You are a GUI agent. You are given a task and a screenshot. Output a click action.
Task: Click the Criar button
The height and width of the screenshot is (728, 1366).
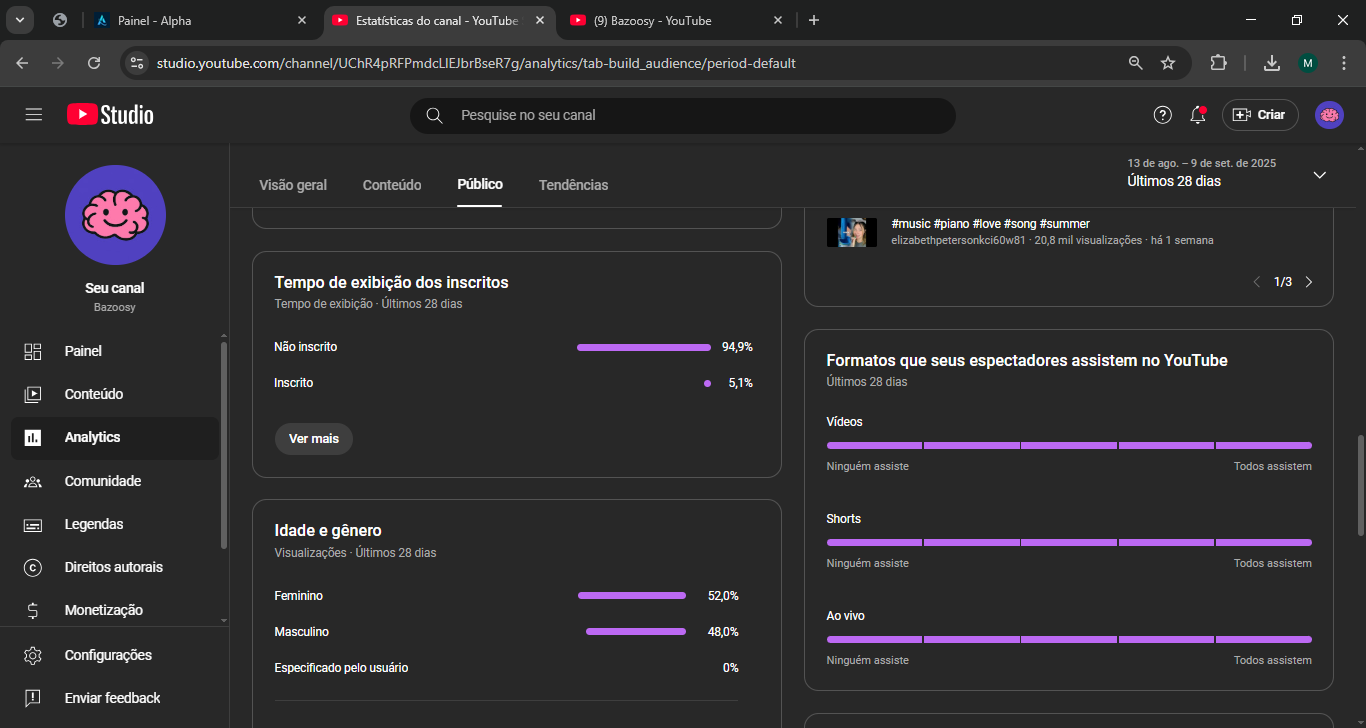(1260, 115)
